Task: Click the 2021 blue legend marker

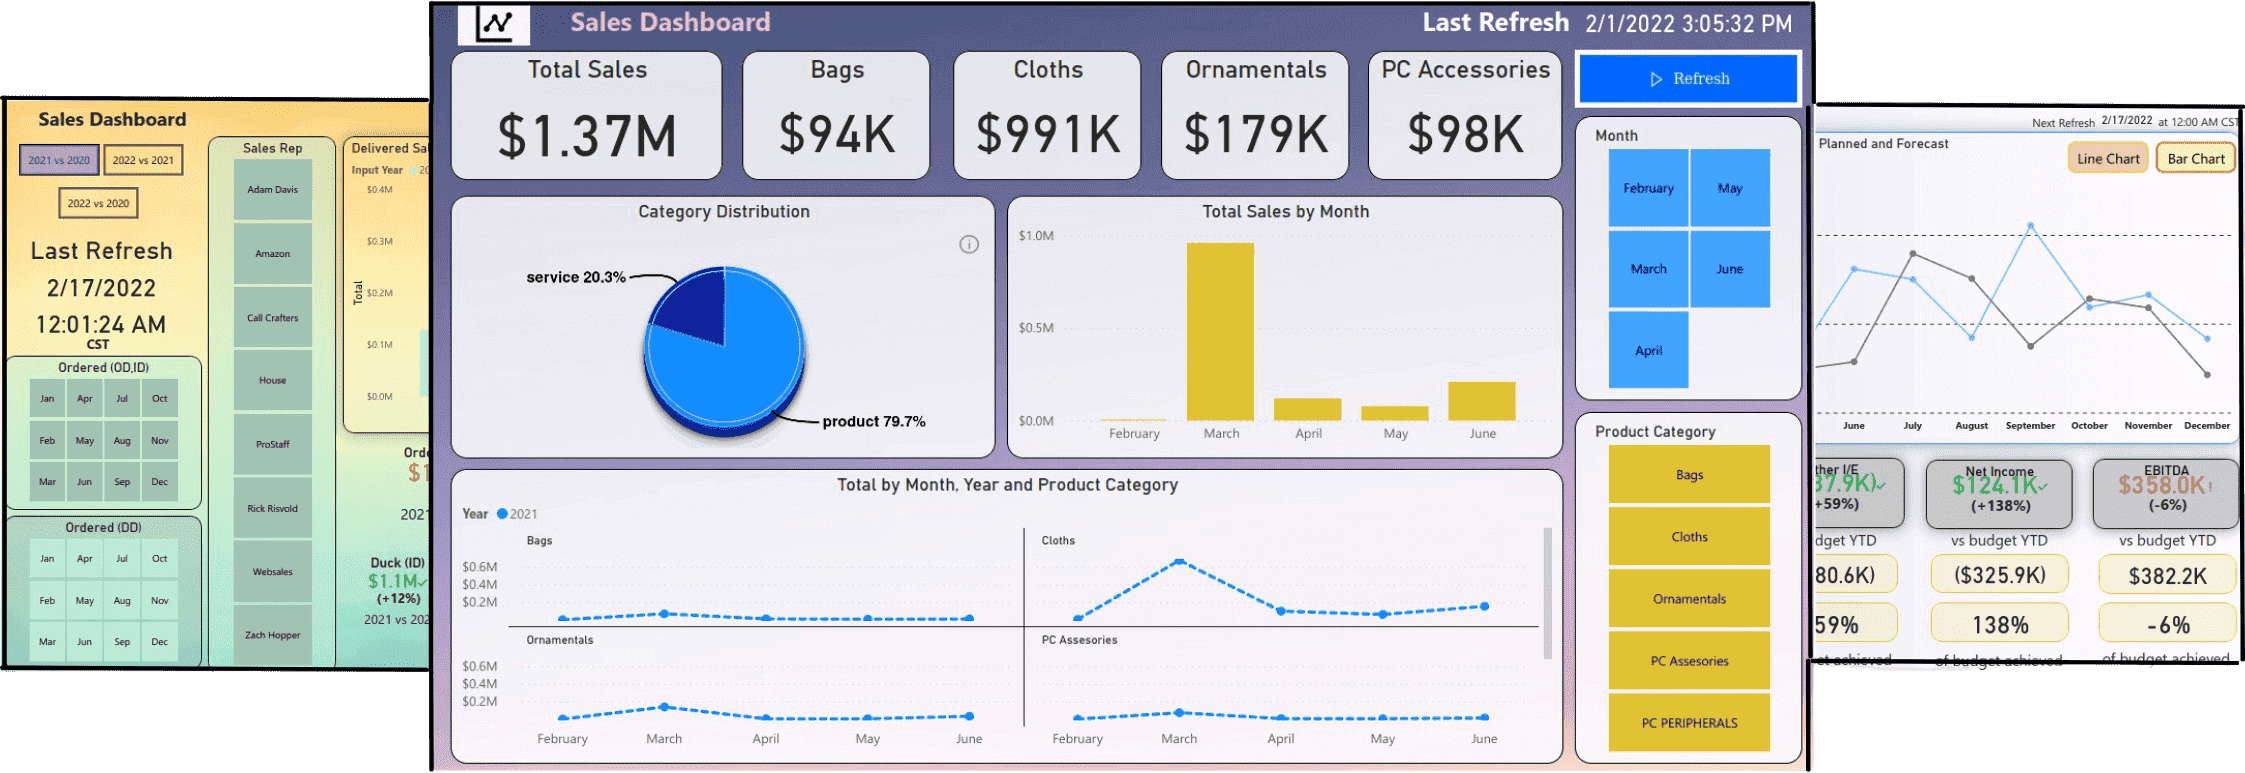Action: click(502, 514)
